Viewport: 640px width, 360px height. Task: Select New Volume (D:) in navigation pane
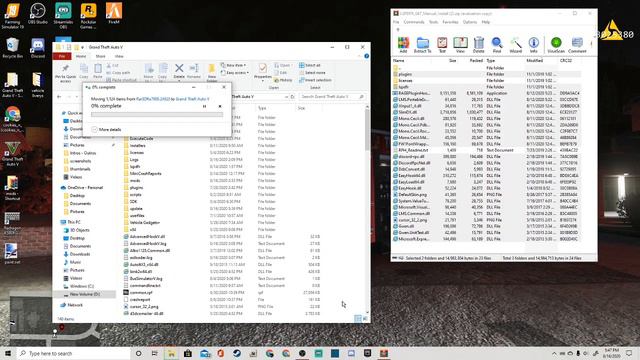(84, 294)
